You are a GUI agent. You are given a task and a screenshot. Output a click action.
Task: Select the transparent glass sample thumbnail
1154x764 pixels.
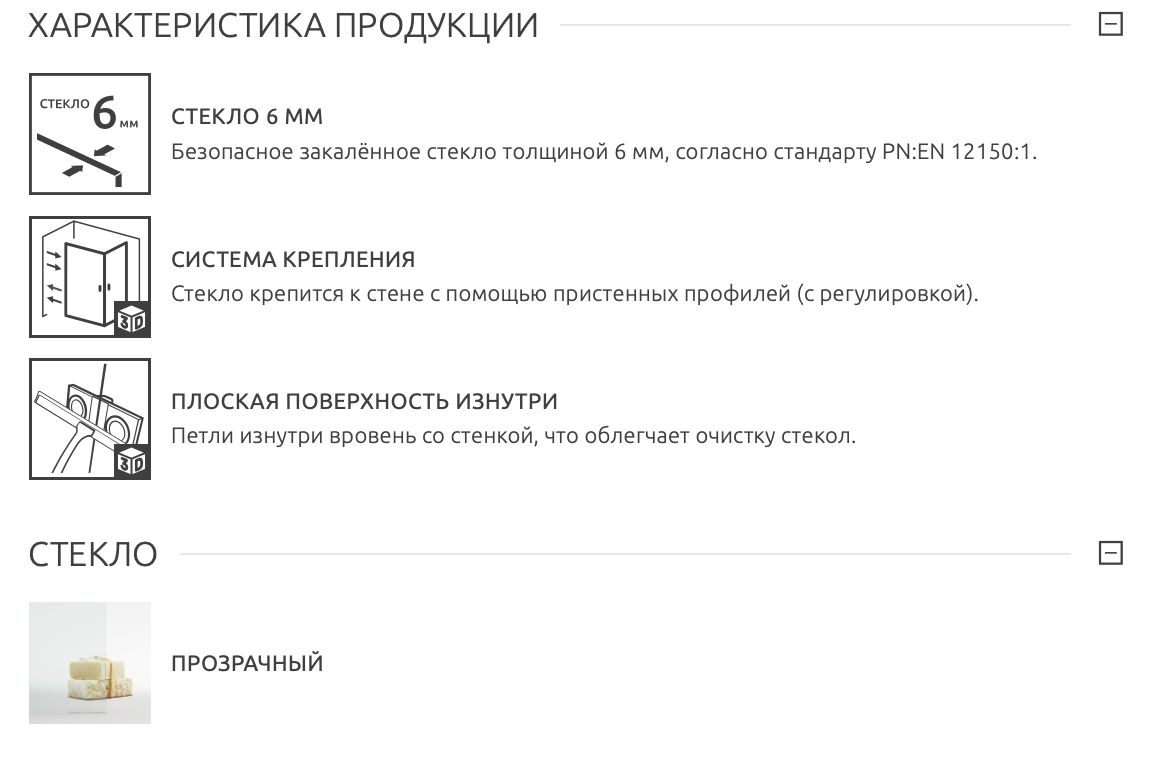pyautogui.click(x=89, y=662)
